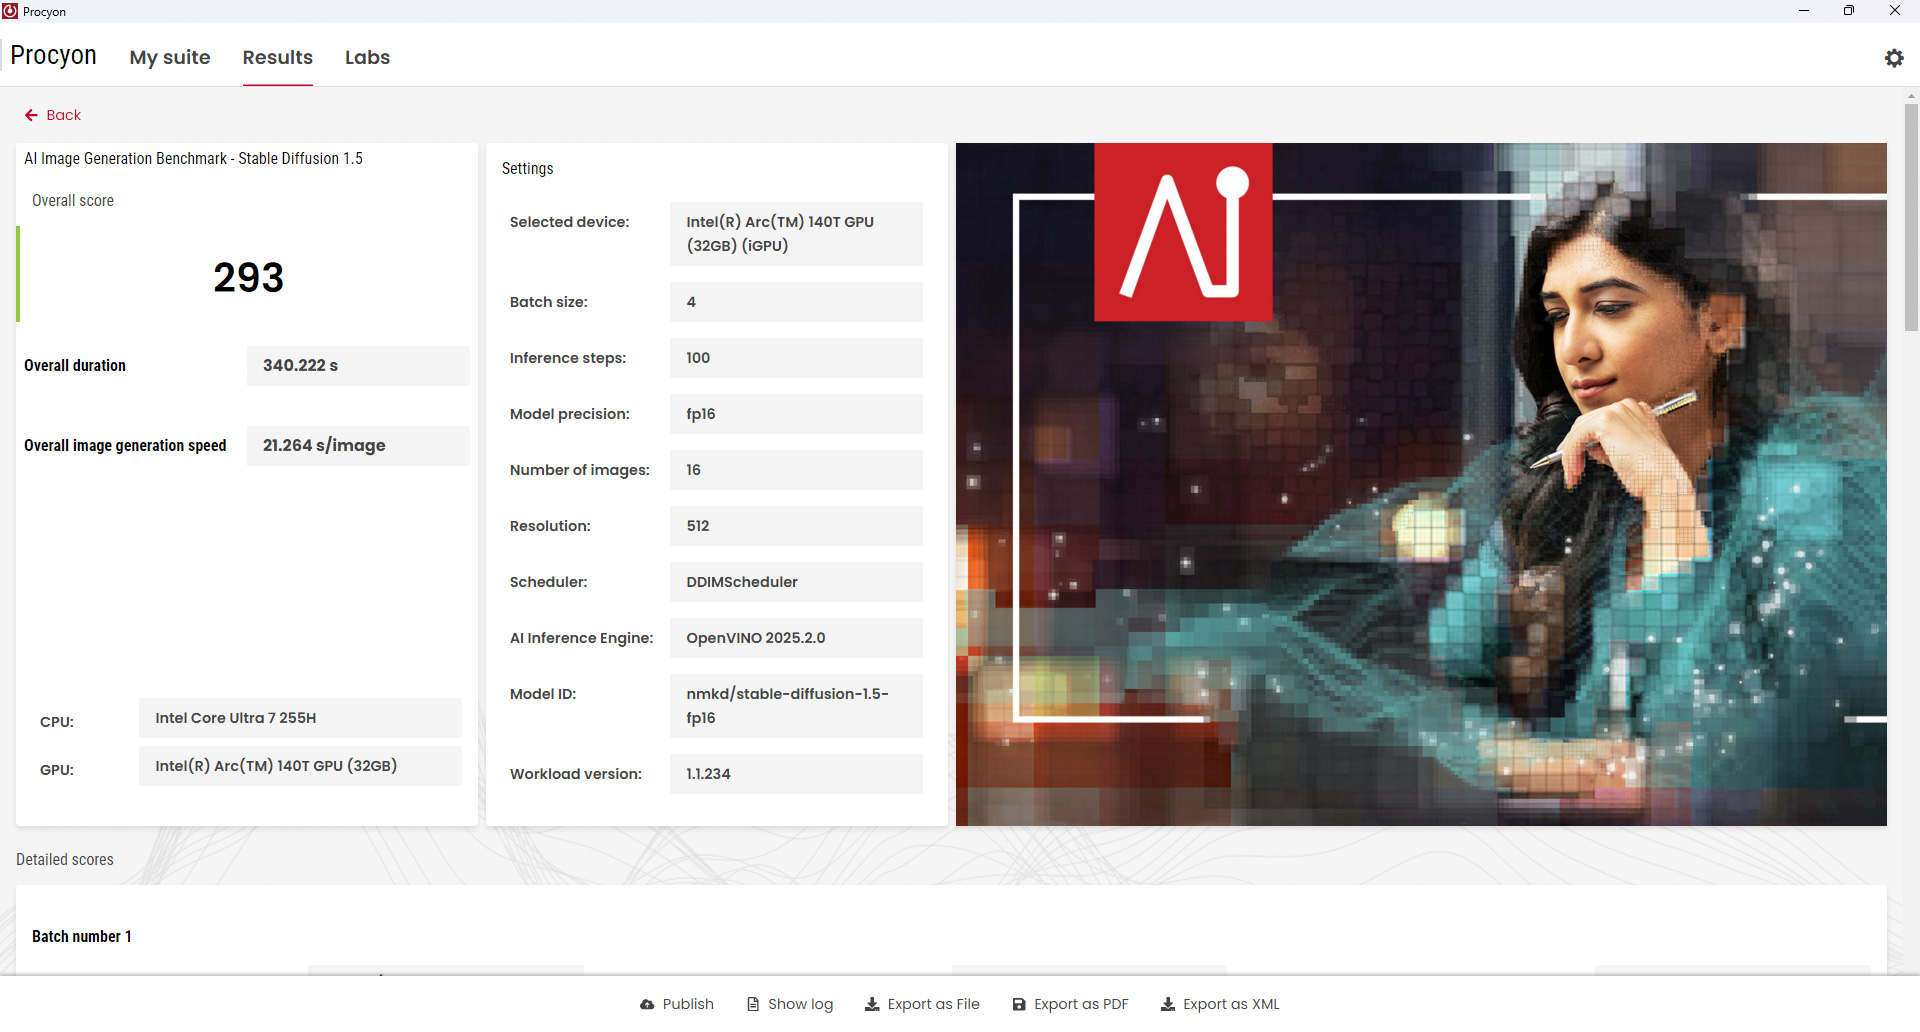Click the Back arrow icon
This screenshot has width=1920, height=1032.
31,115
